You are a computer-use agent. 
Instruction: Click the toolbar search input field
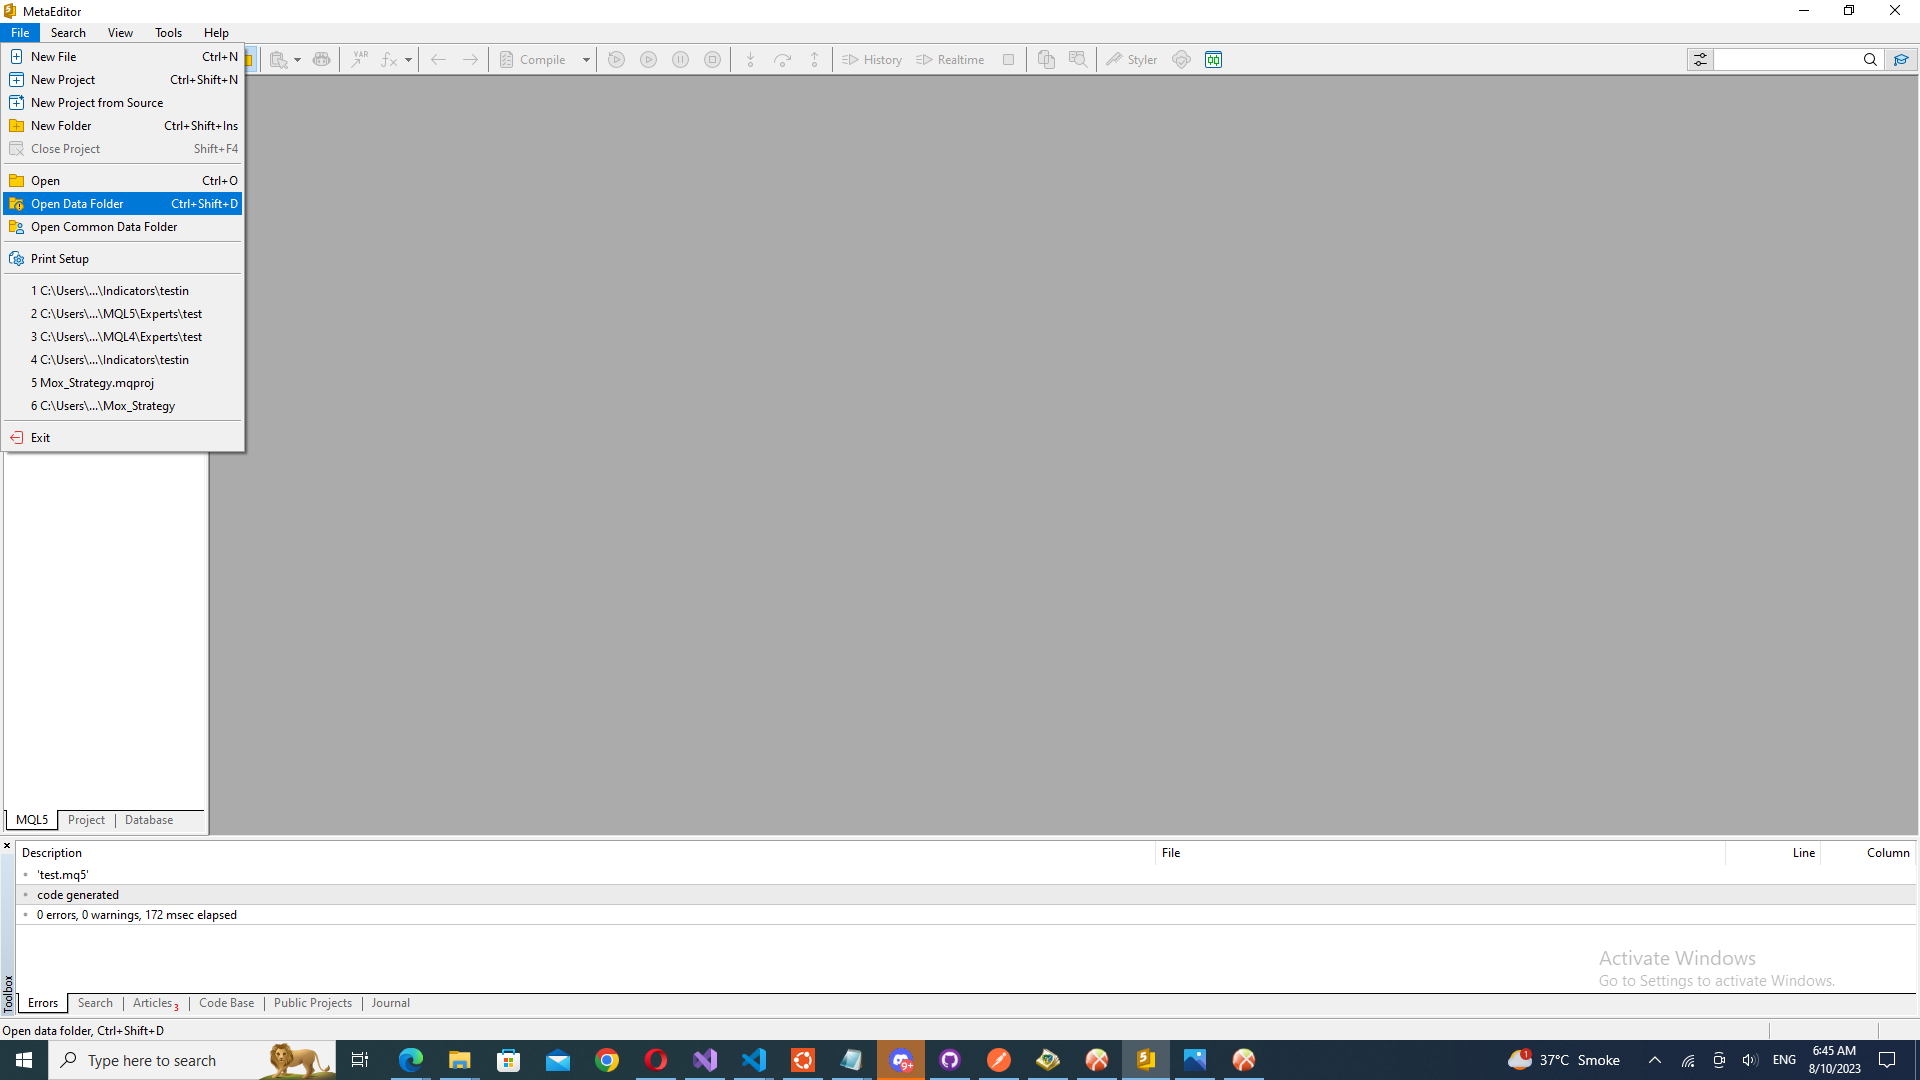click(x=1786, y=60)
